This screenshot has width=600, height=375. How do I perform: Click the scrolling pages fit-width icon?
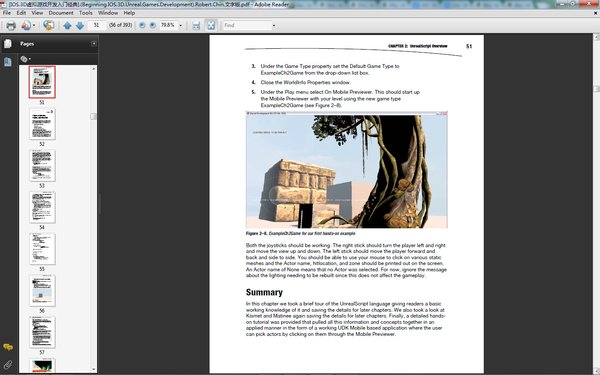[196, 26]
